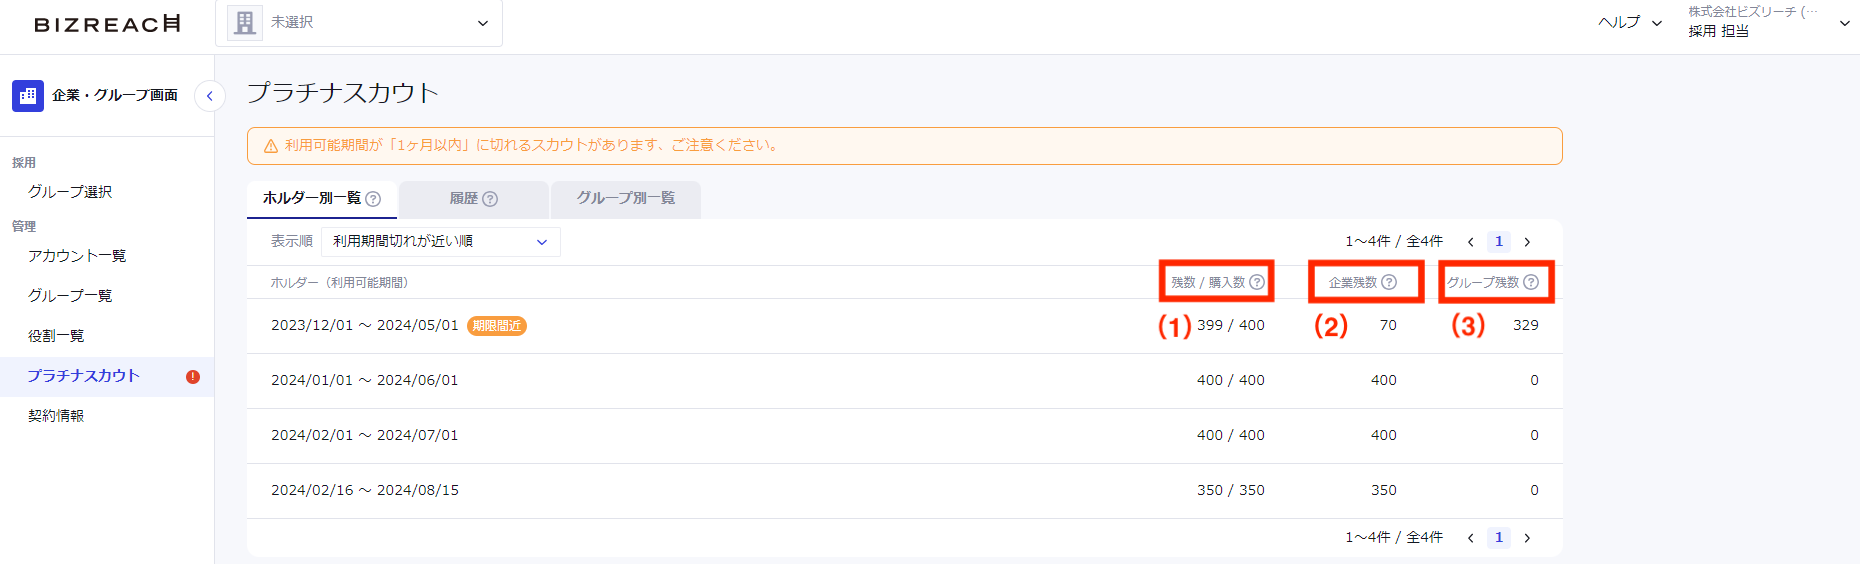Open 契約情報 in the sidebar
Screen dimensions: 1860x564
point(56,416)
